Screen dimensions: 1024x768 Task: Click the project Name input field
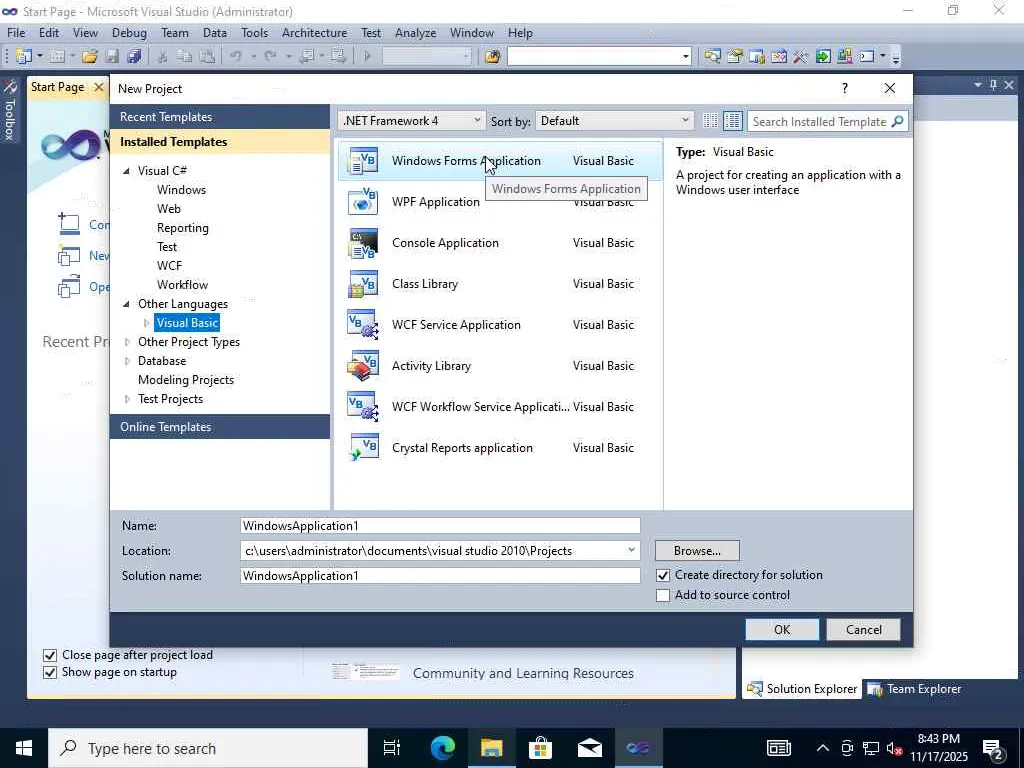440,526
